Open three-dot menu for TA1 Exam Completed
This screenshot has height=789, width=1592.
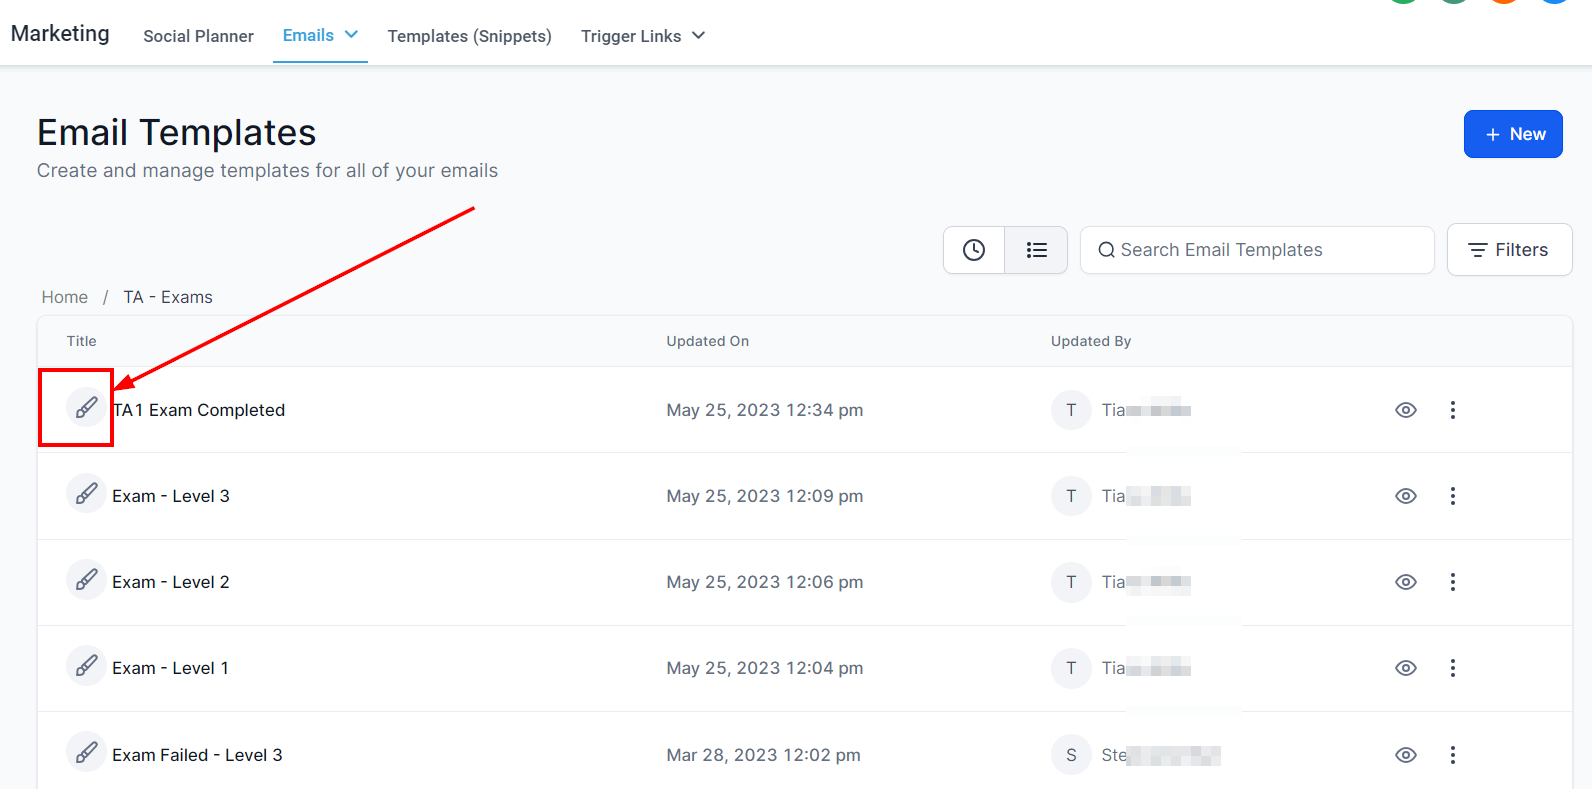point(1453,410)
